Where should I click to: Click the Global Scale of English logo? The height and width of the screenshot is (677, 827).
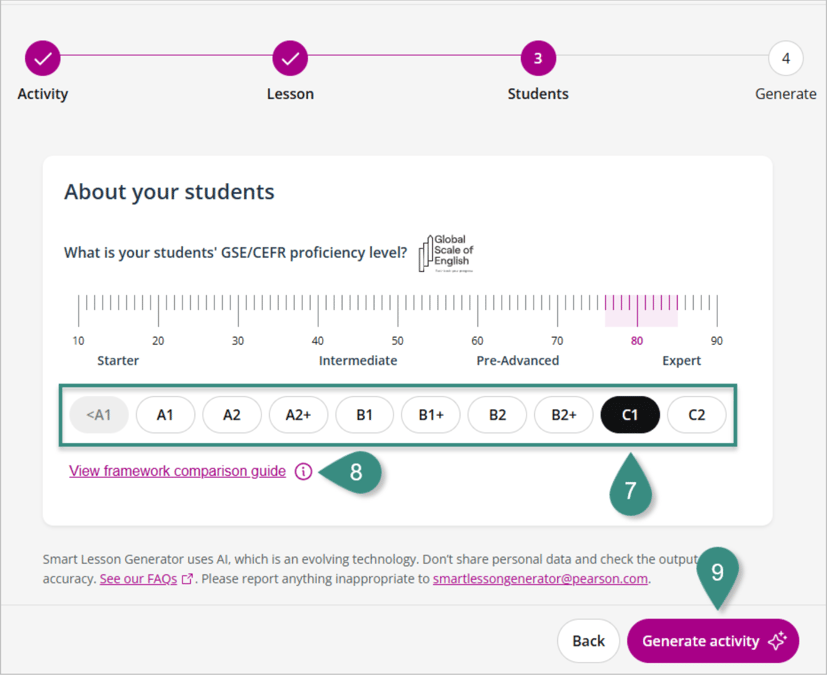(446, 254)
